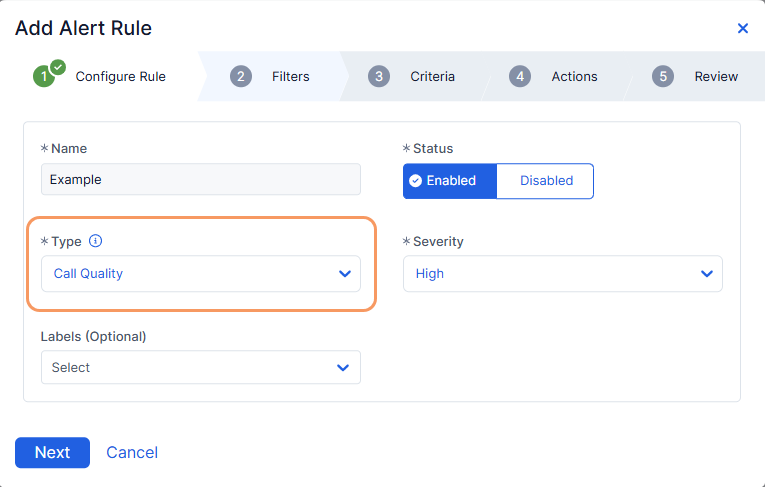
Task: Expand the Severity dropdown set to High
Action: tap(562, 273)
